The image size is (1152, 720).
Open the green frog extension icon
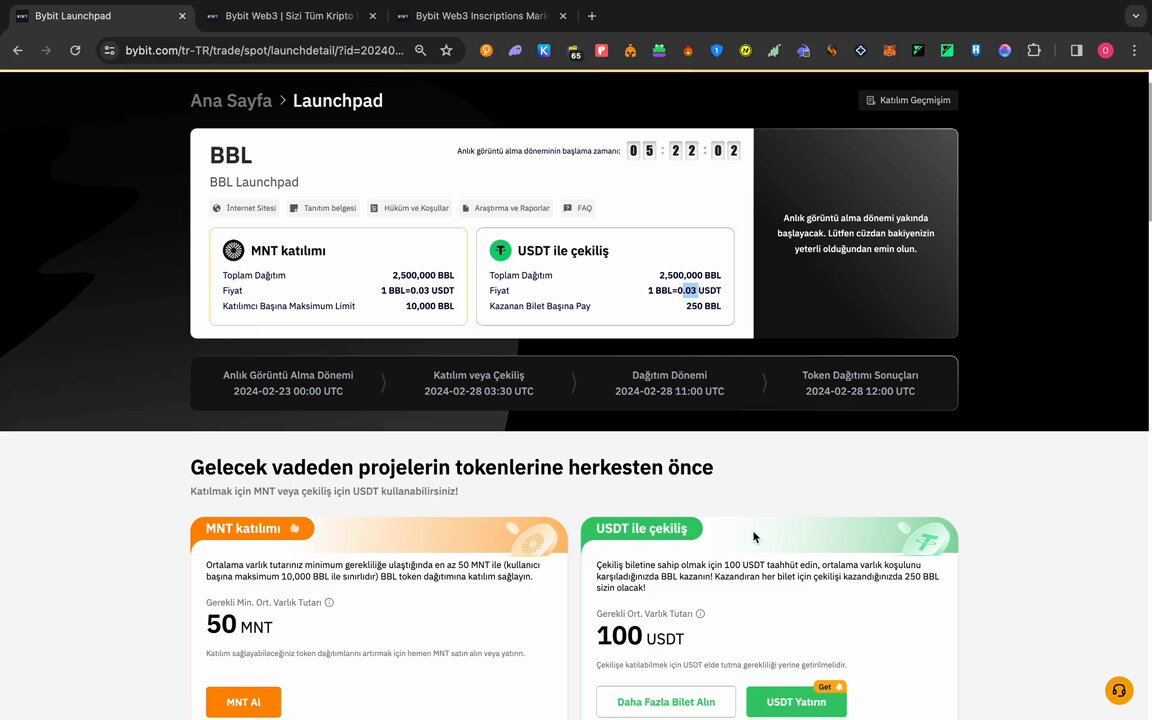coord(659,51)
